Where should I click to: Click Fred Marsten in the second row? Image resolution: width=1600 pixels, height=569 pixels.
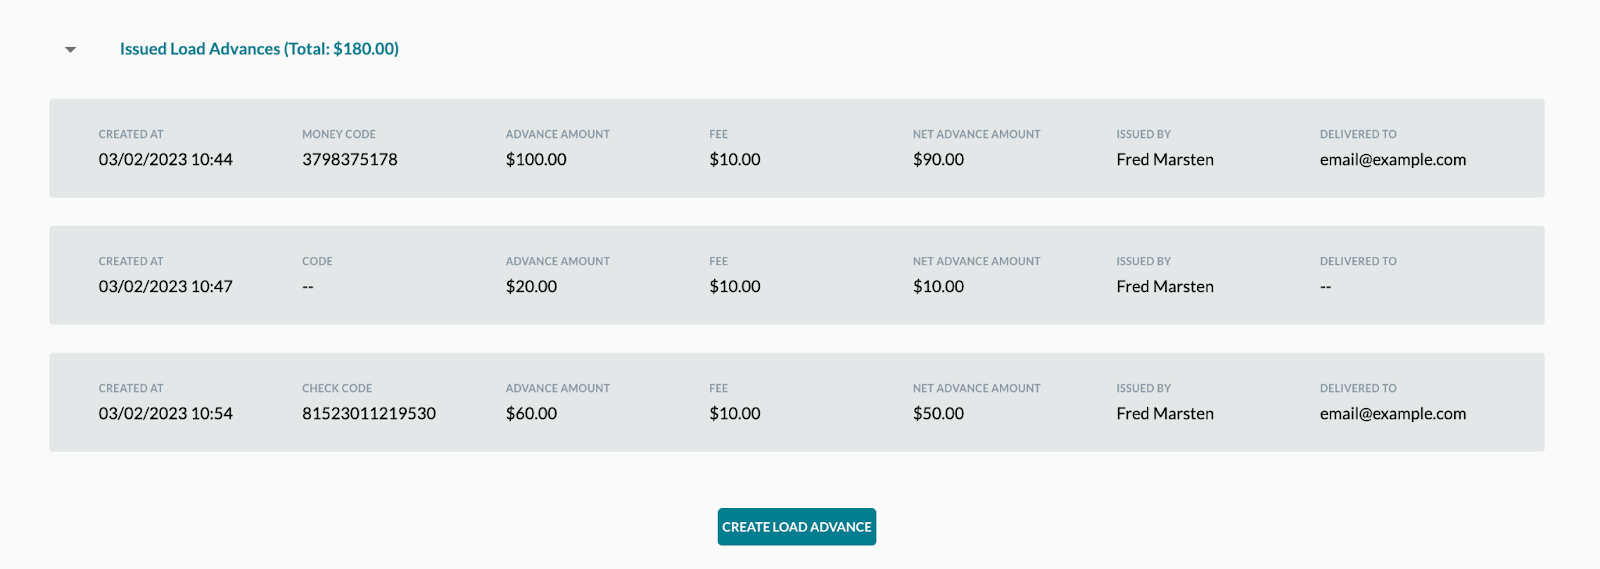point(1165,286)
